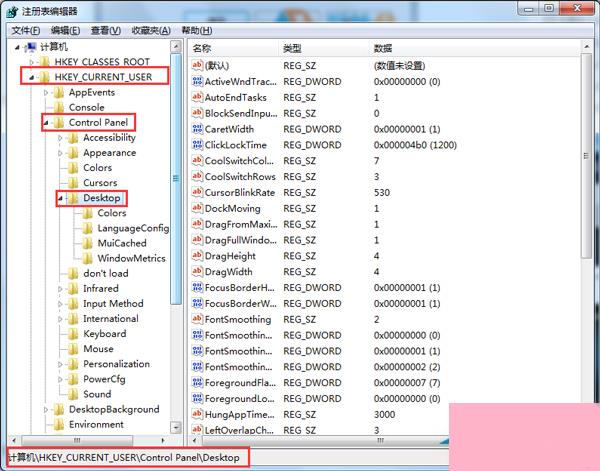Click the tree pane scroll down arrow
Viewport: 600px width, 471px height.
176,427
